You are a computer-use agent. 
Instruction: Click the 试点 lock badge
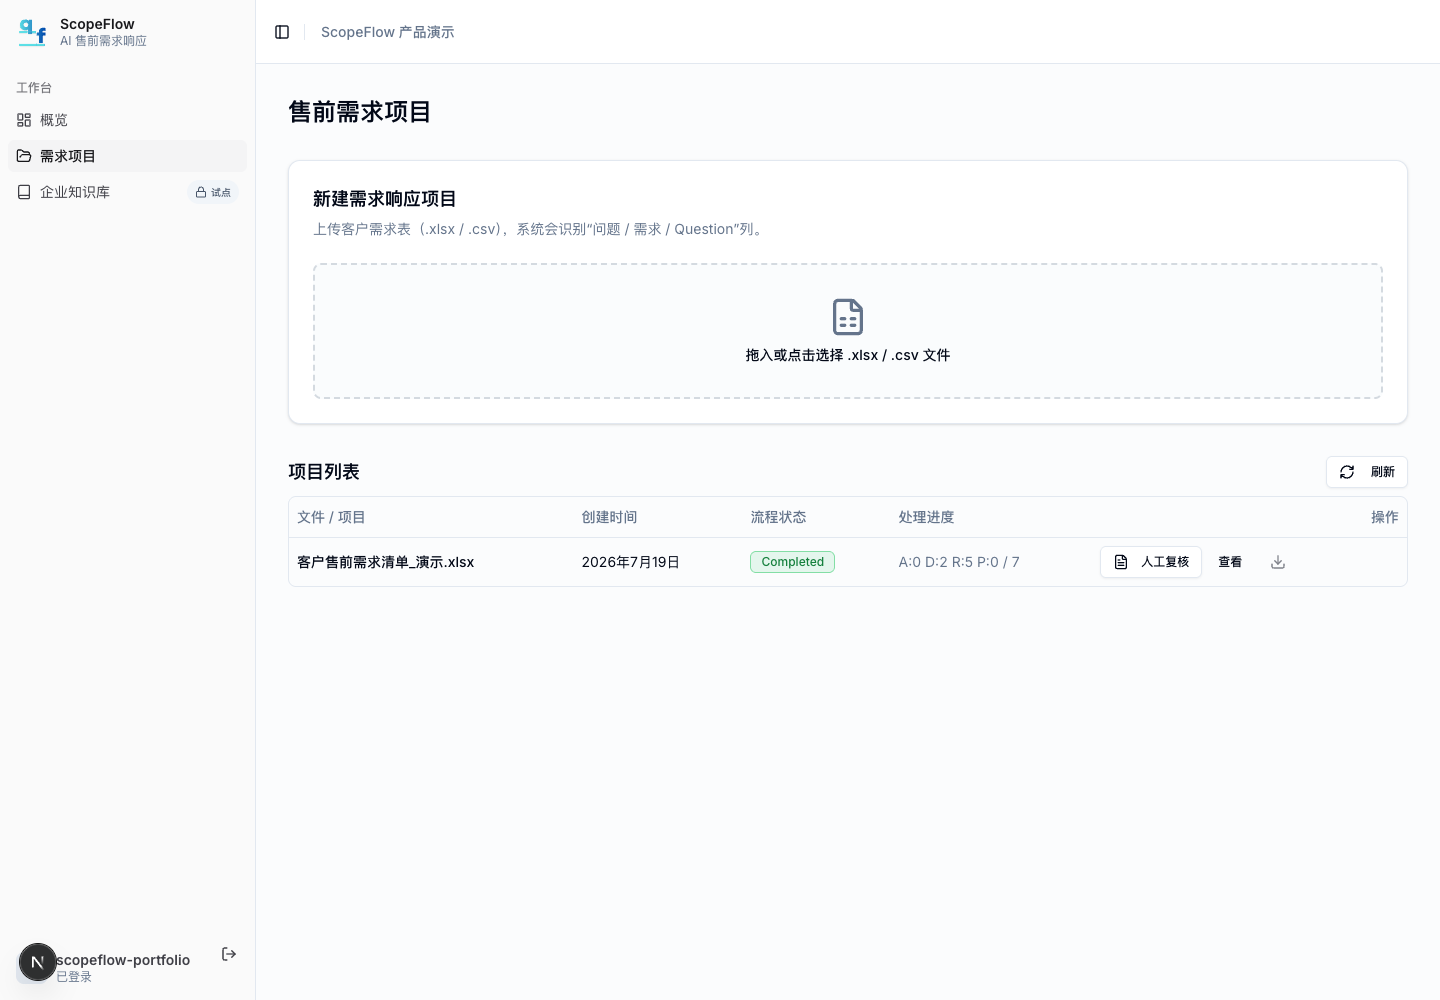pyautogui.click(x=213, y=192)
